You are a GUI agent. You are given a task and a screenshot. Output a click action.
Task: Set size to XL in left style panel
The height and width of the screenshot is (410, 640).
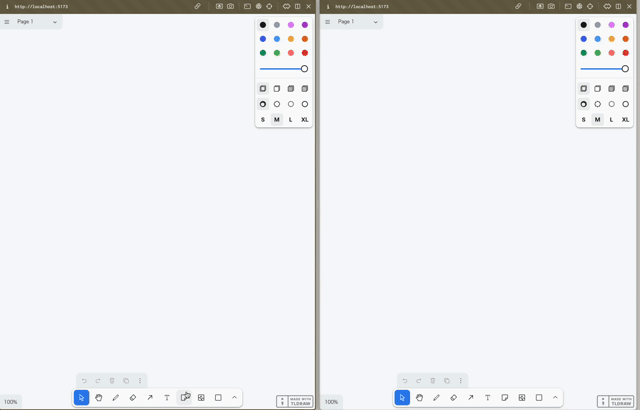click(x=305, y=119)
